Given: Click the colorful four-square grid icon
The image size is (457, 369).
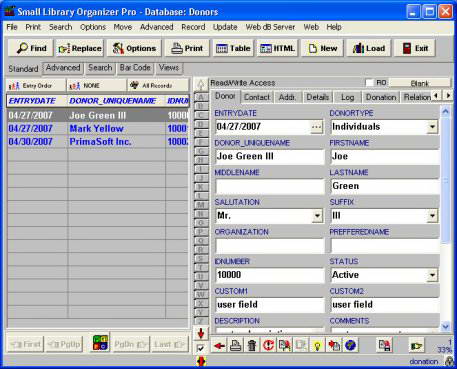Looking at the screenshot, I should tap(100, 343).
